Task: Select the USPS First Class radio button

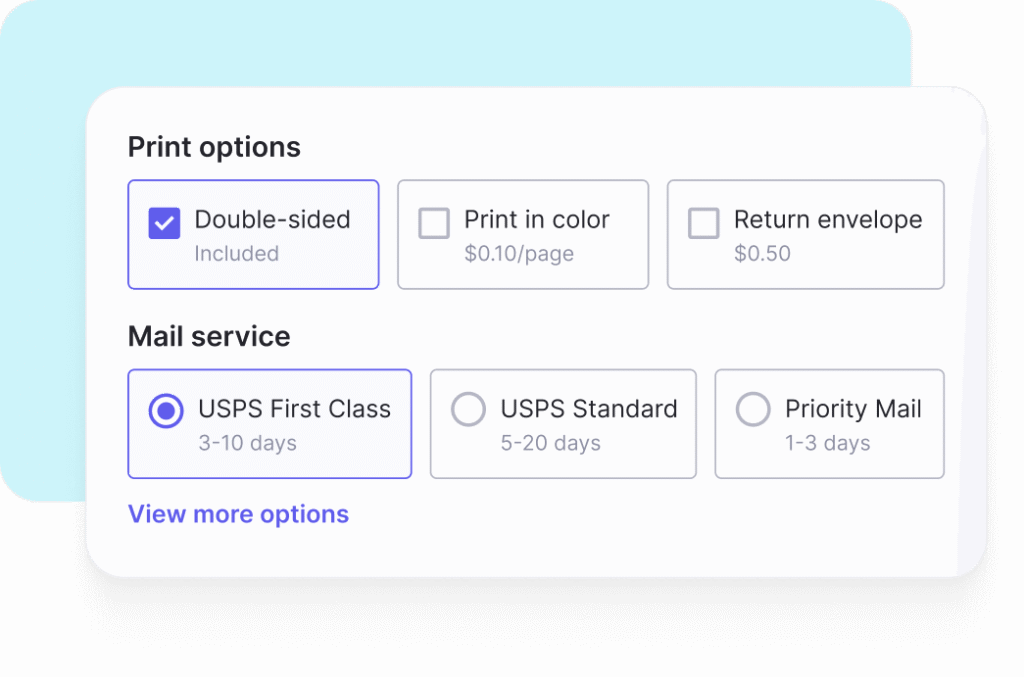Action: 166,410
